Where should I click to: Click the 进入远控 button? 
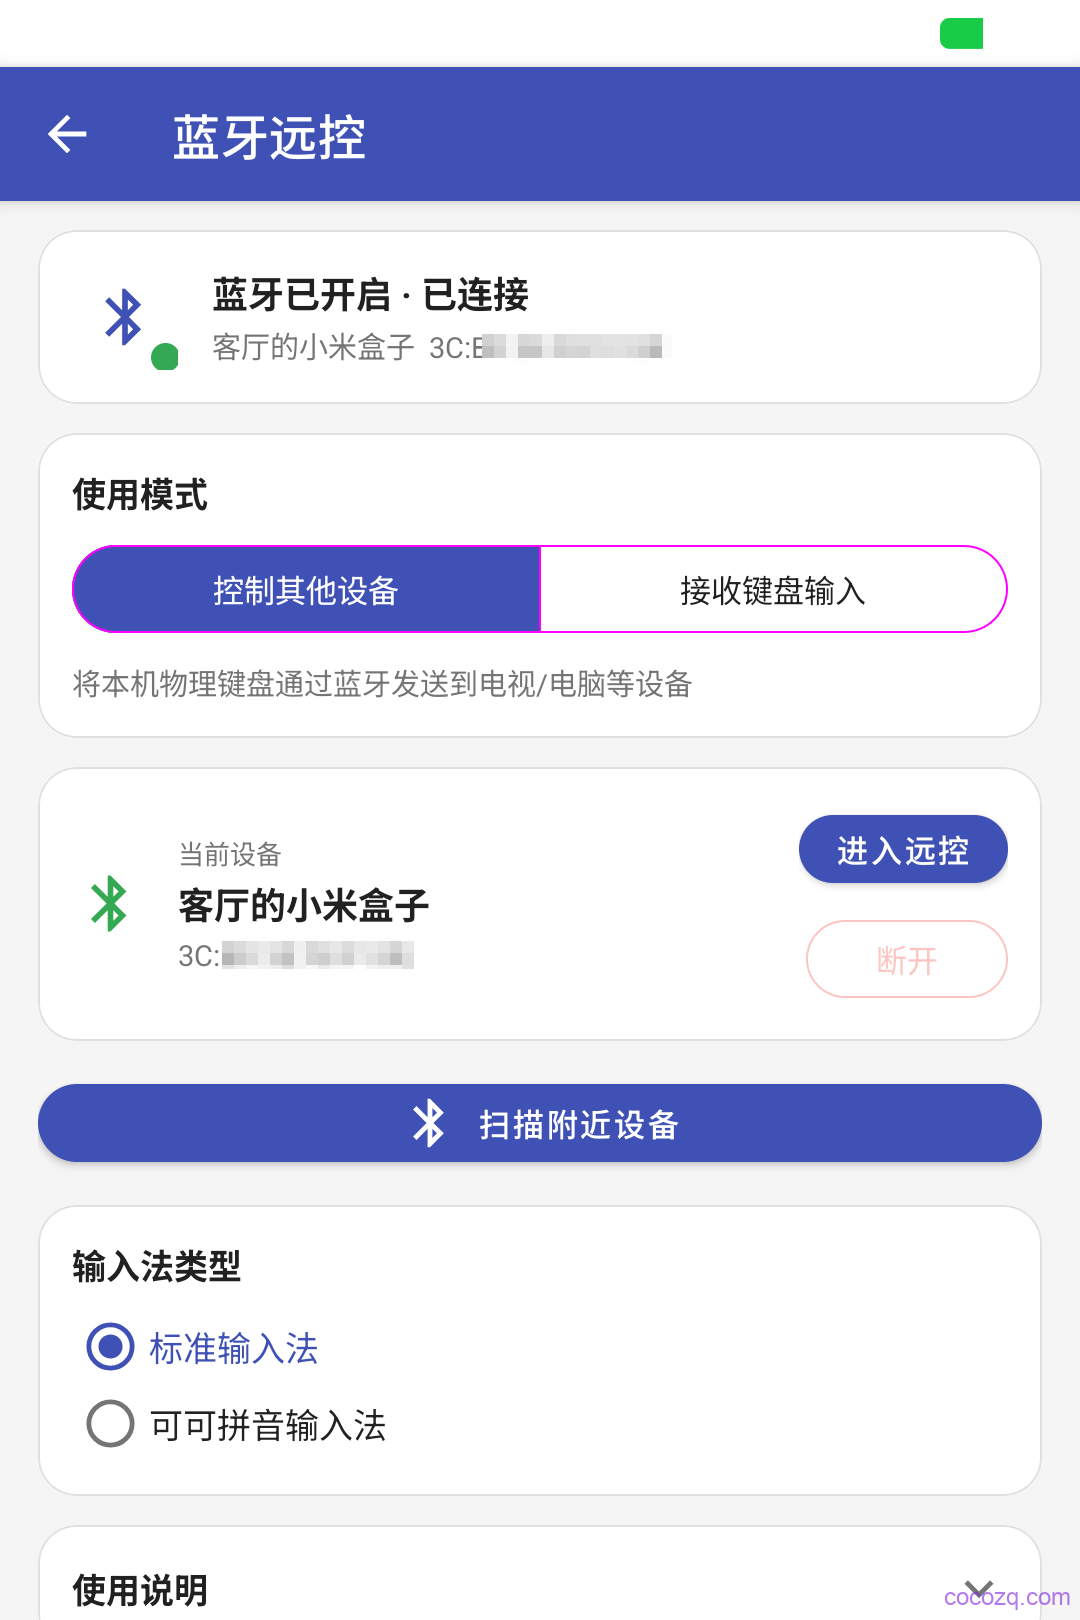pos(903,850)
